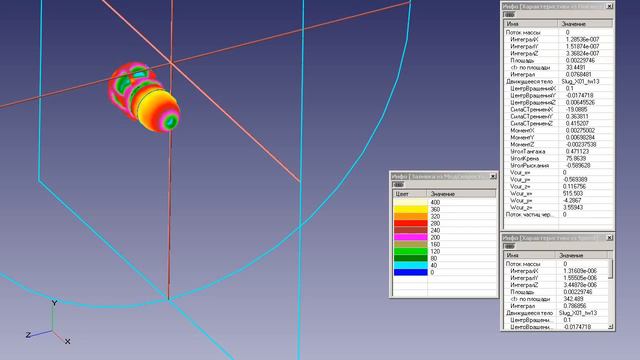This screenshot has width=640, height=360.
Task: Select the 'Vour_z=' value 0.116756
Action: point(575,187)
